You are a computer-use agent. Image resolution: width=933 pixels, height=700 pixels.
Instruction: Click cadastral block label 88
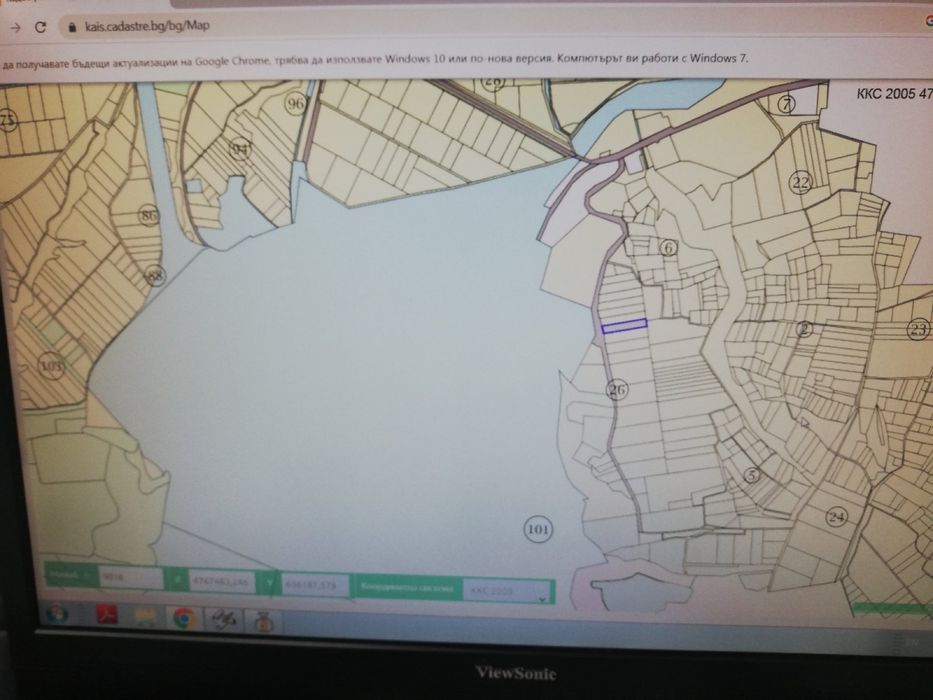155,276
